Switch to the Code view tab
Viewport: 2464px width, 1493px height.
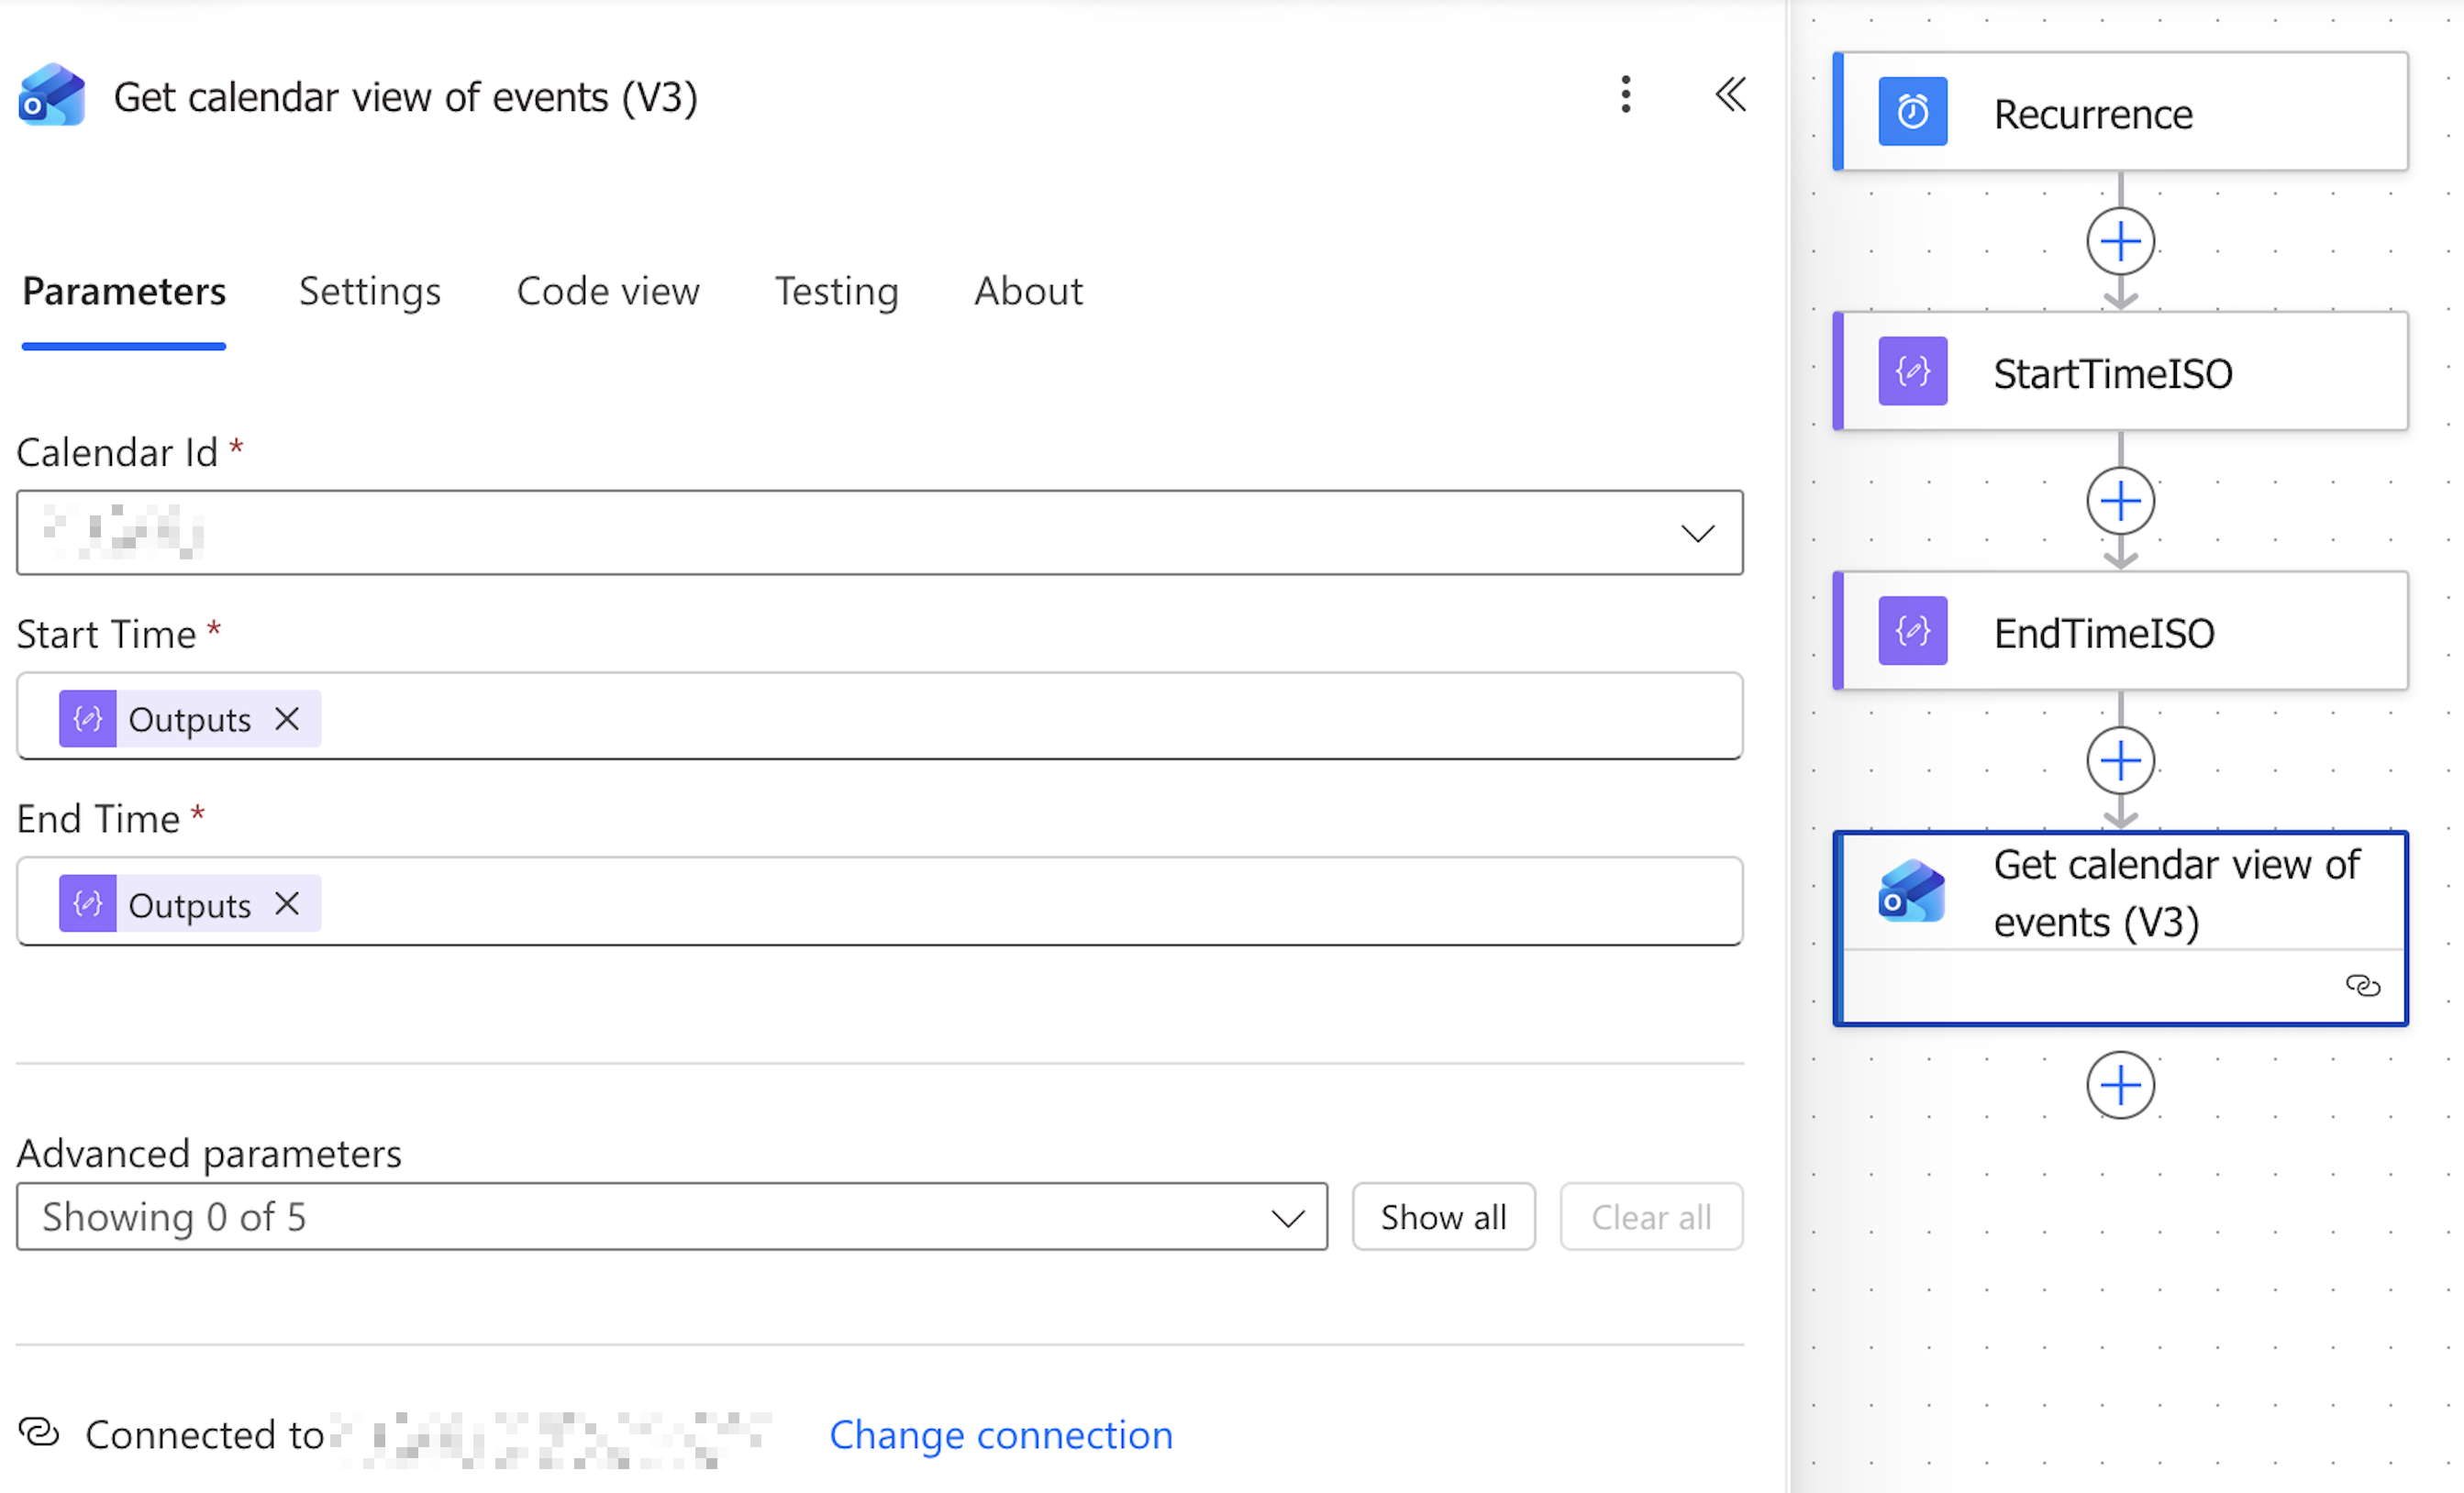pyautogui.click(x=608, y=292)
